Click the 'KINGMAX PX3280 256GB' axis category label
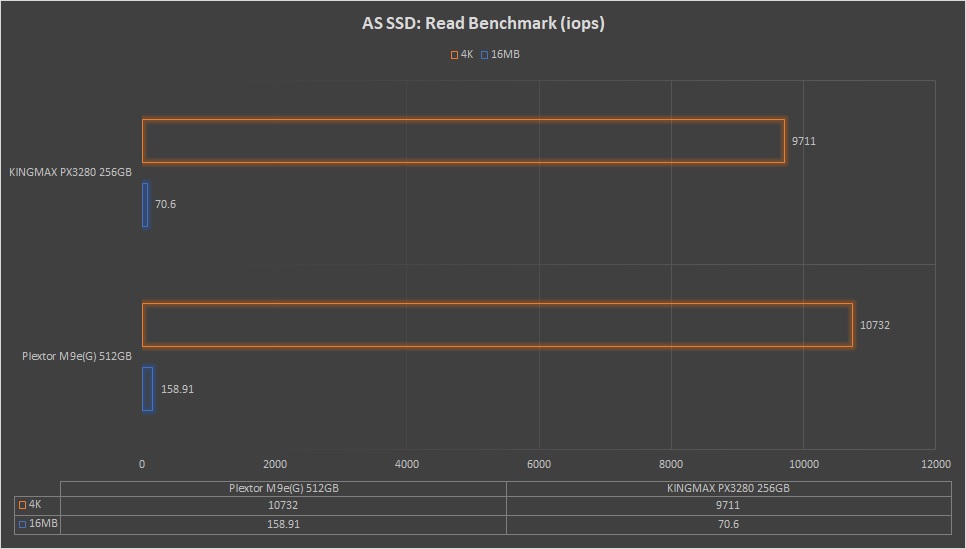Image resolution: width=966 pixels, height=549 pixels. 70,173
